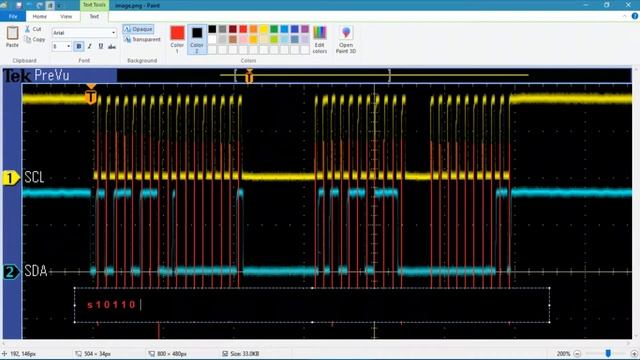The height and width of the screenshot is (360, 640).
Task: Click the text box bottom center handle
Action: click(312, 322)
